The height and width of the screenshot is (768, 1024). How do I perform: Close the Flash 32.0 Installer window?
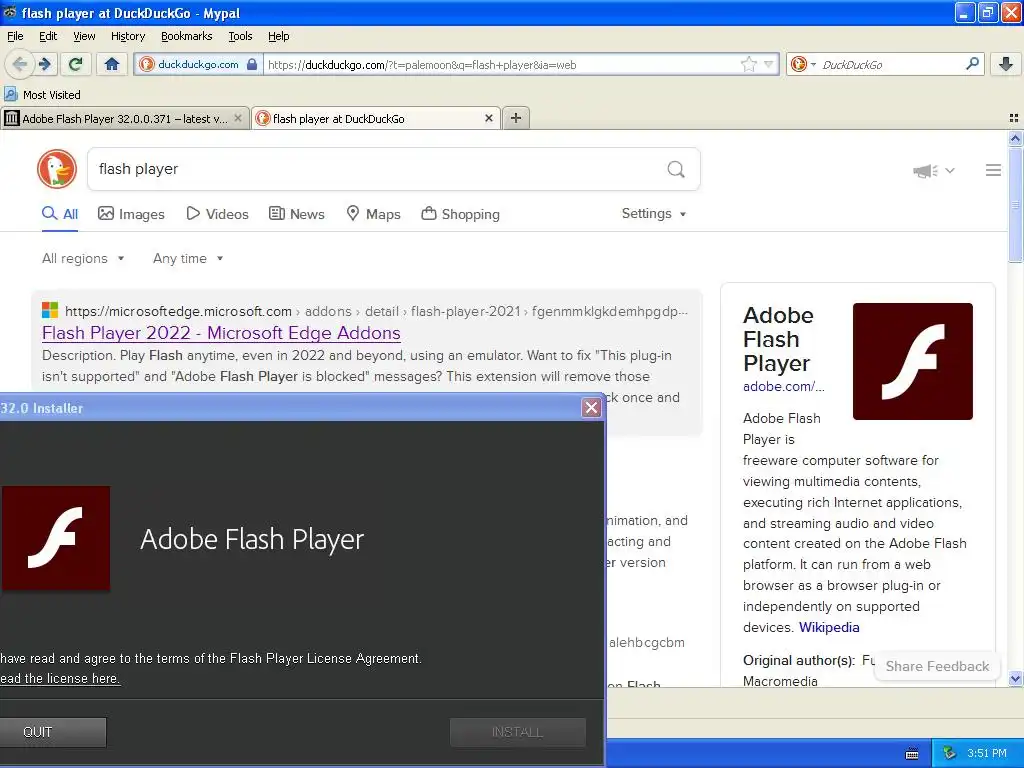click(592, 408)
